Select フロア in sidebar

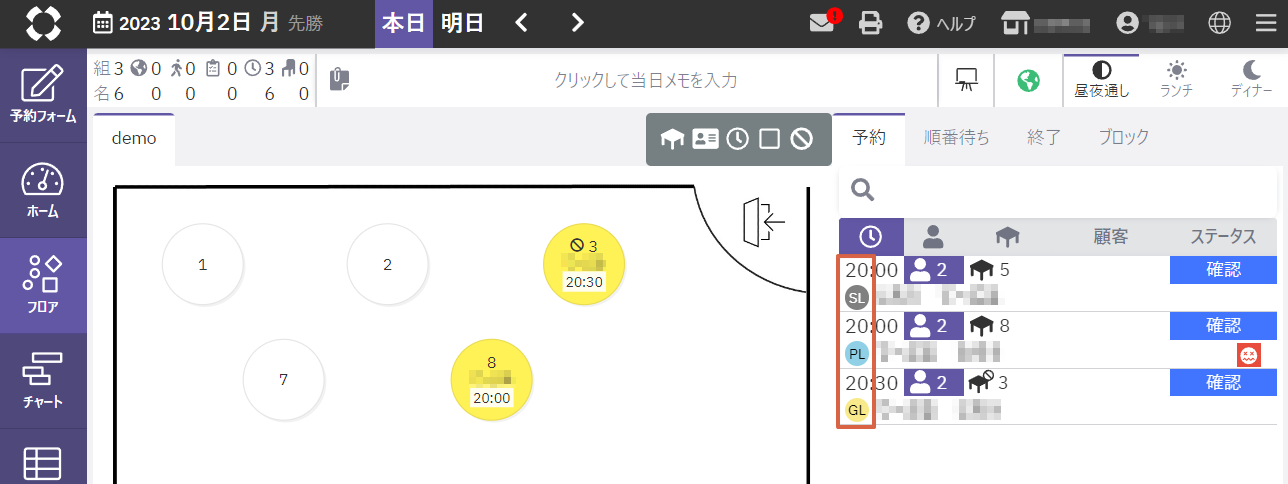43,285
